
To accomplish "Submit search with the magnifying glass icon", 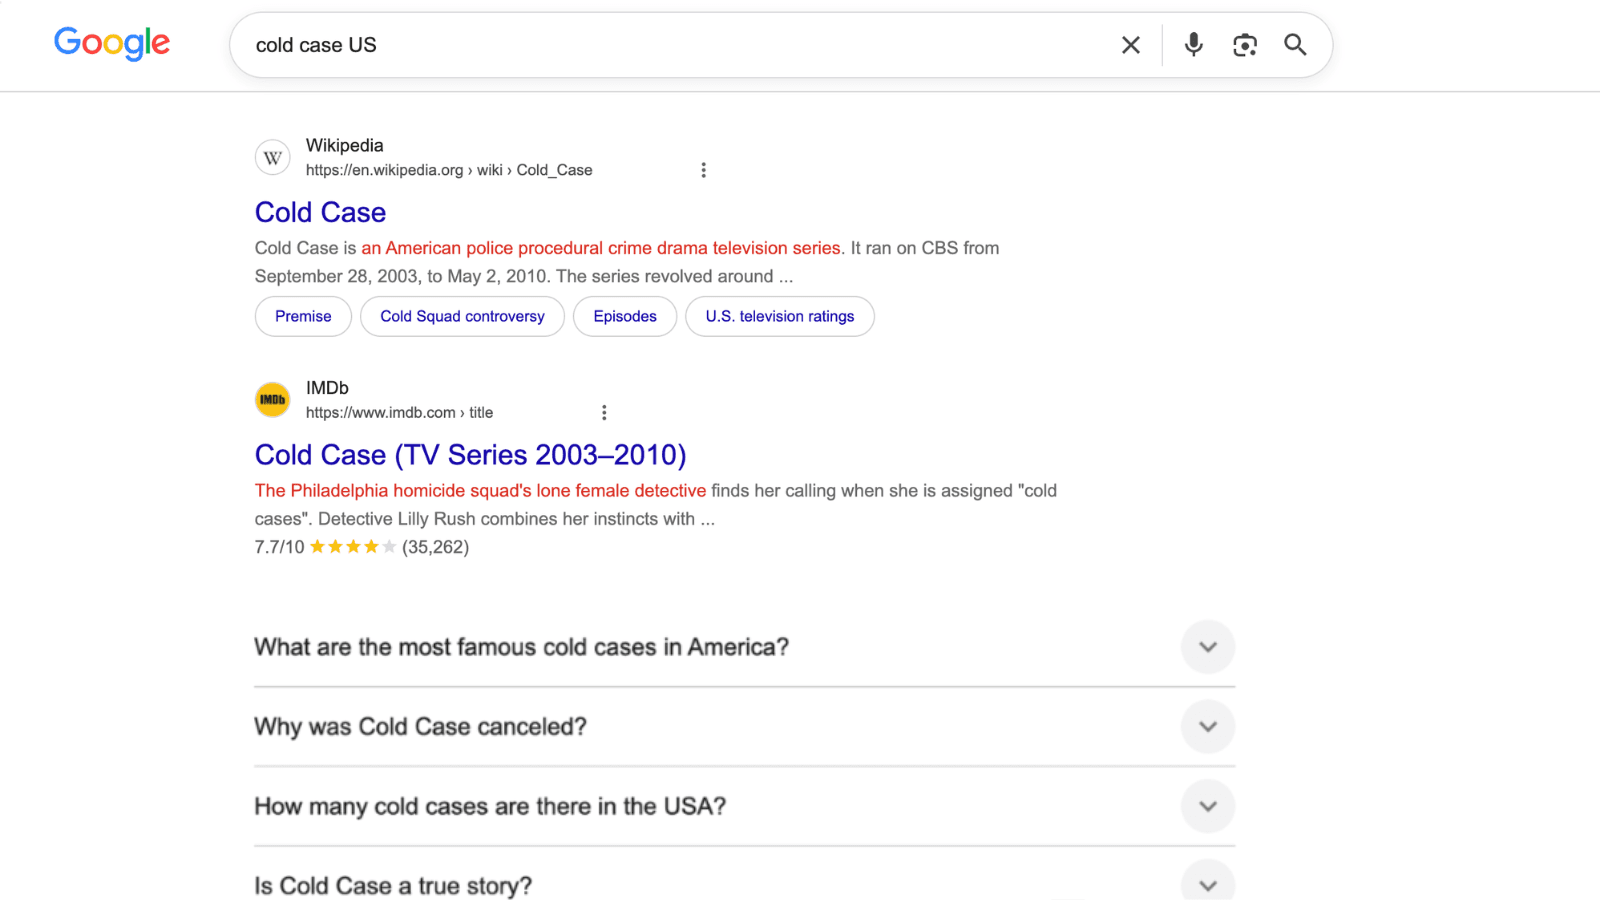I will tap(1295, 45).
